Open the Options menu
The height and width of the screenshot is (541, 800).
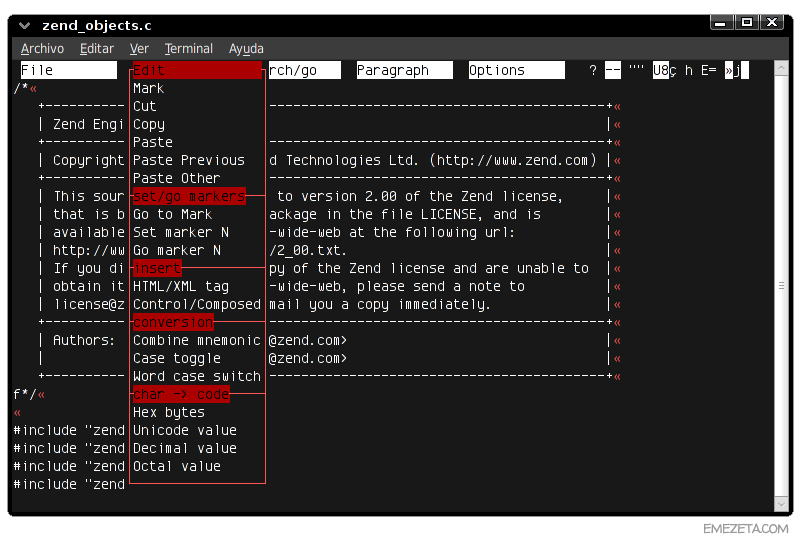click(516, 70)
